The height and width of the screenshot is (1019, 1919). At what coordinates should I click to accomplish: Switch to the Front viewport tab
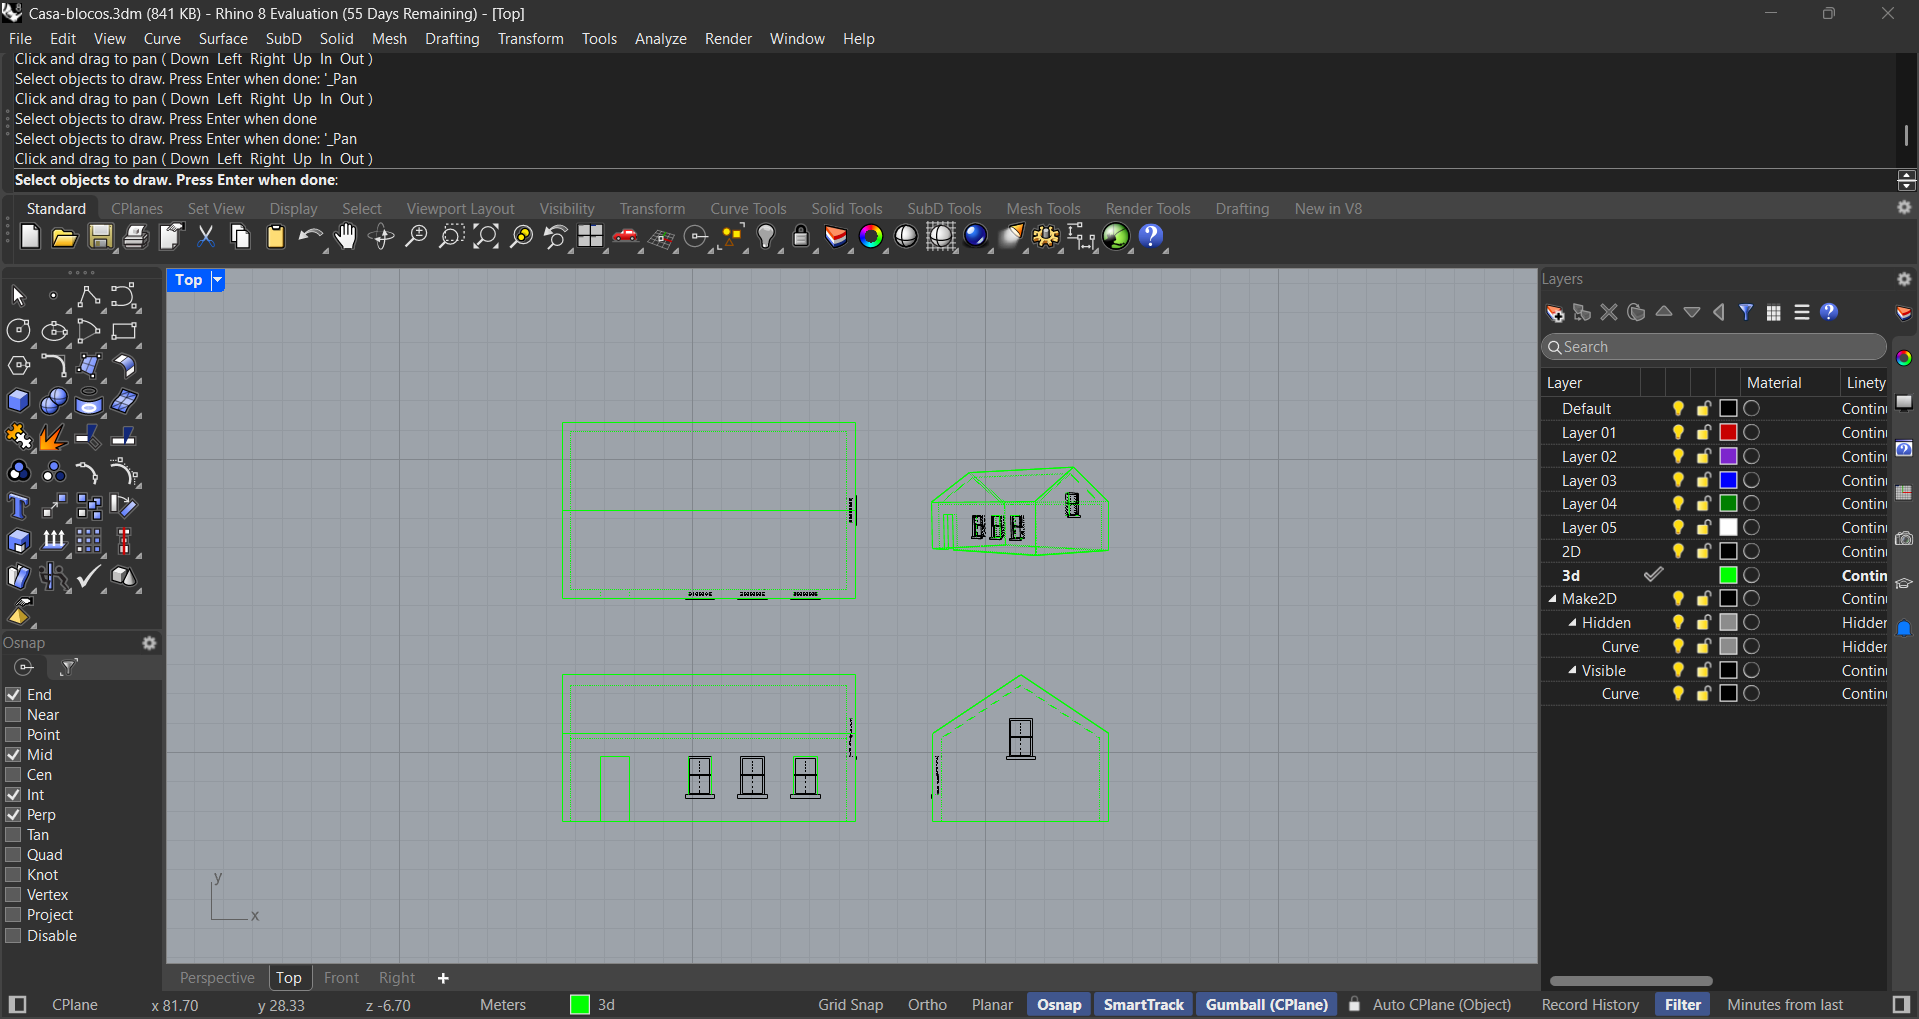click(x=340, y=978)
